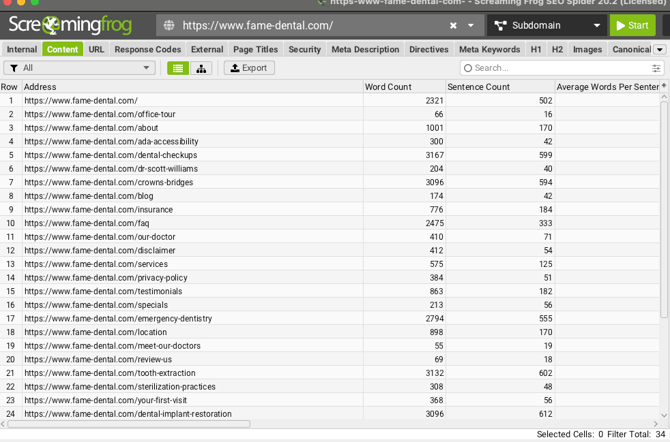Click the vertical scrollbar of the table
670x442 pixels.
[x=664, y=209]
